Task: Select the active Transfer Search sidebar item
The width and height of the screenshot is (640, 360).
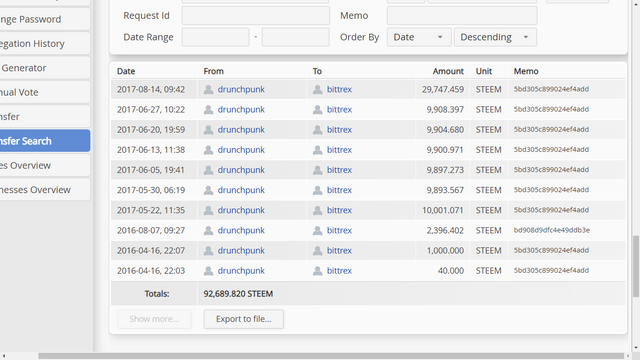Action: [44, 141]
